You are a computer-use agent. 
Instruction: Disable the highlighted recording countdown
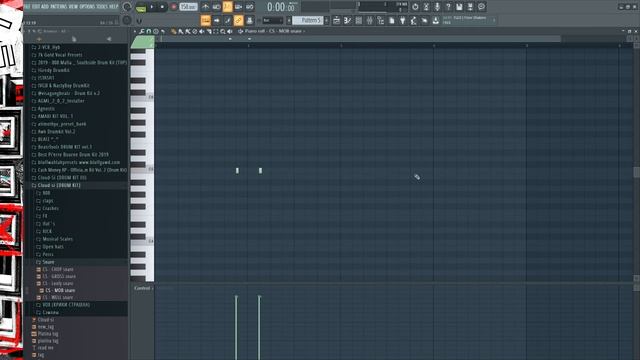click(x=227, y=7)
